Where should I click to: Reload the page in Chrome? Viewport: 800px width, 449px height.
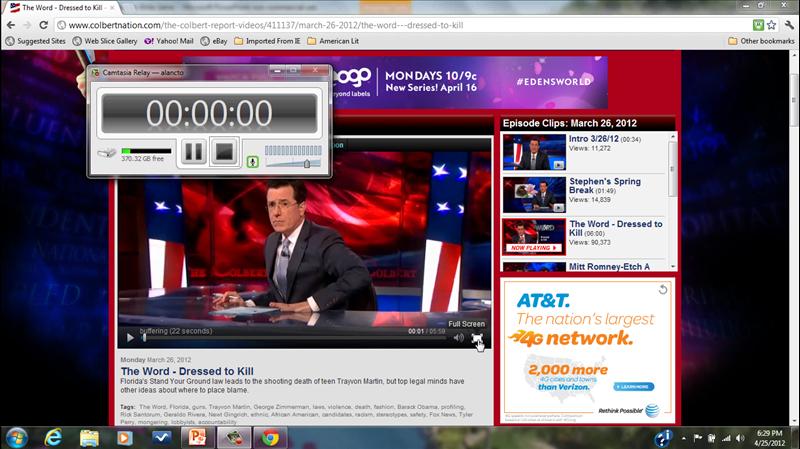point(43,25)
